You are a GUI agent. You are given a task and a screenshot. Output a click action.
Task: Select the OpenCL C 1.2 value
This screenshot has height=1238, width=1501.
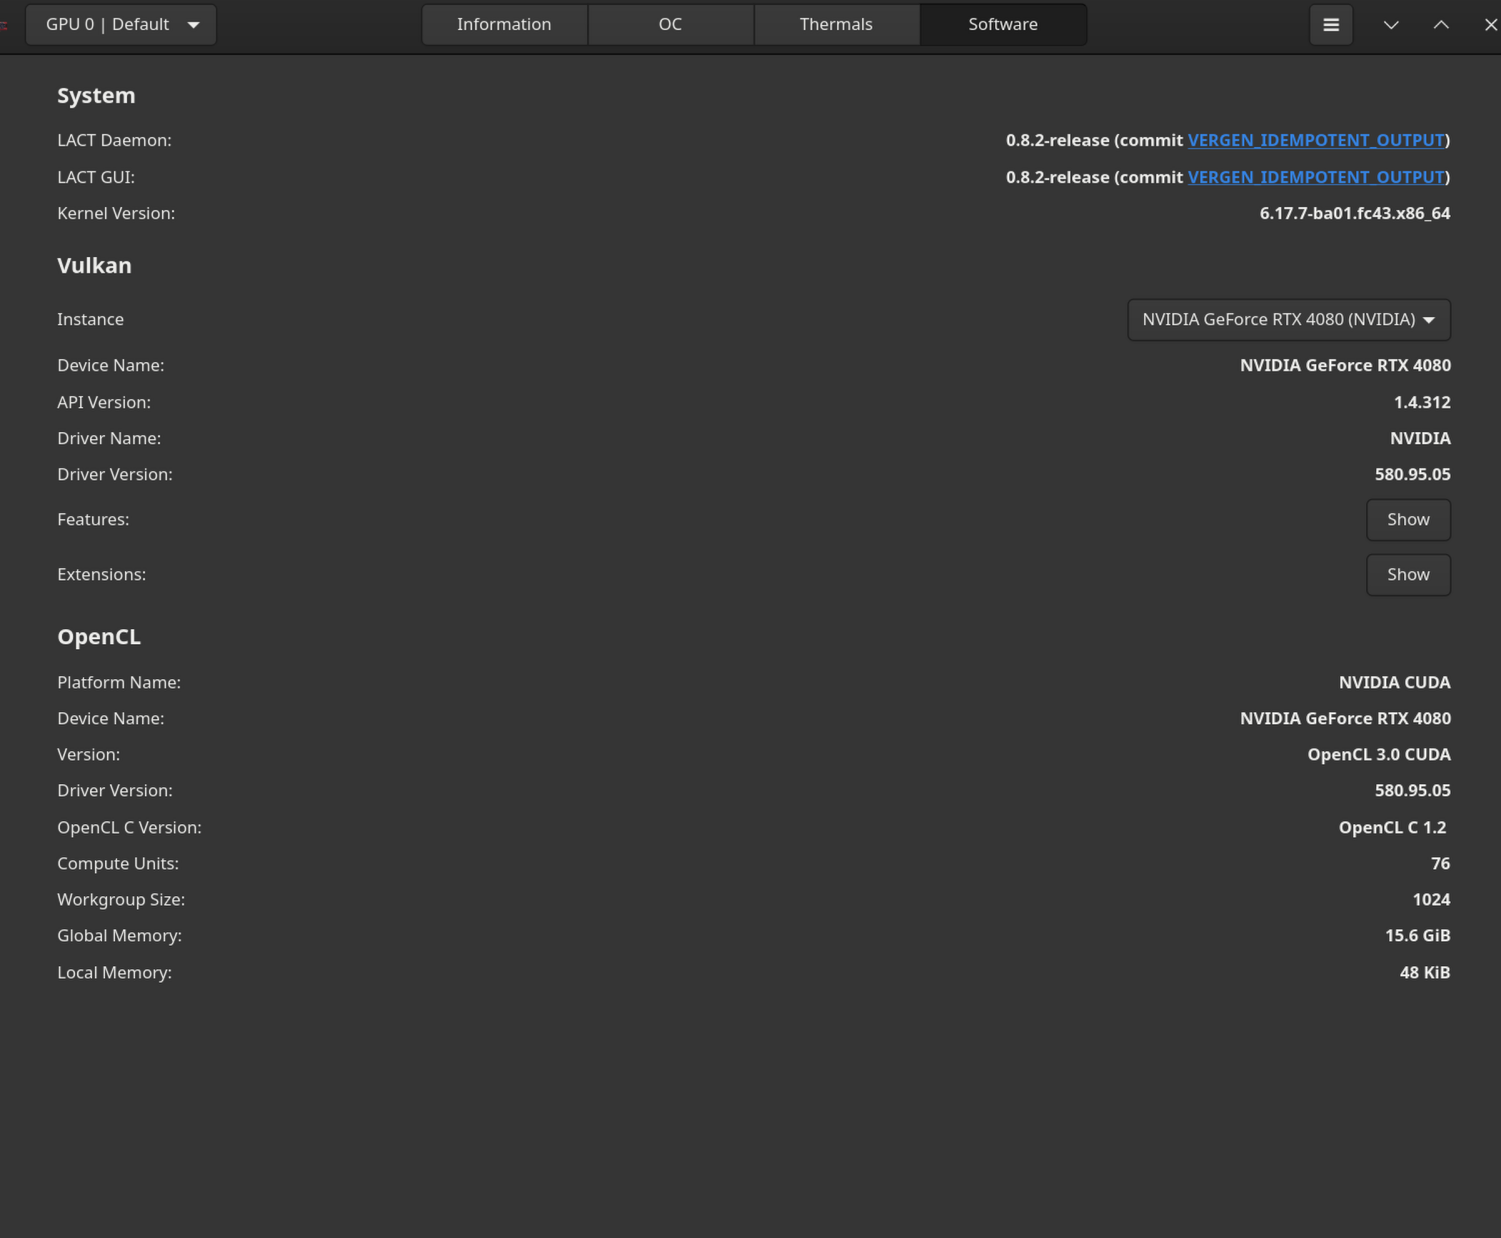point(1392,827)
